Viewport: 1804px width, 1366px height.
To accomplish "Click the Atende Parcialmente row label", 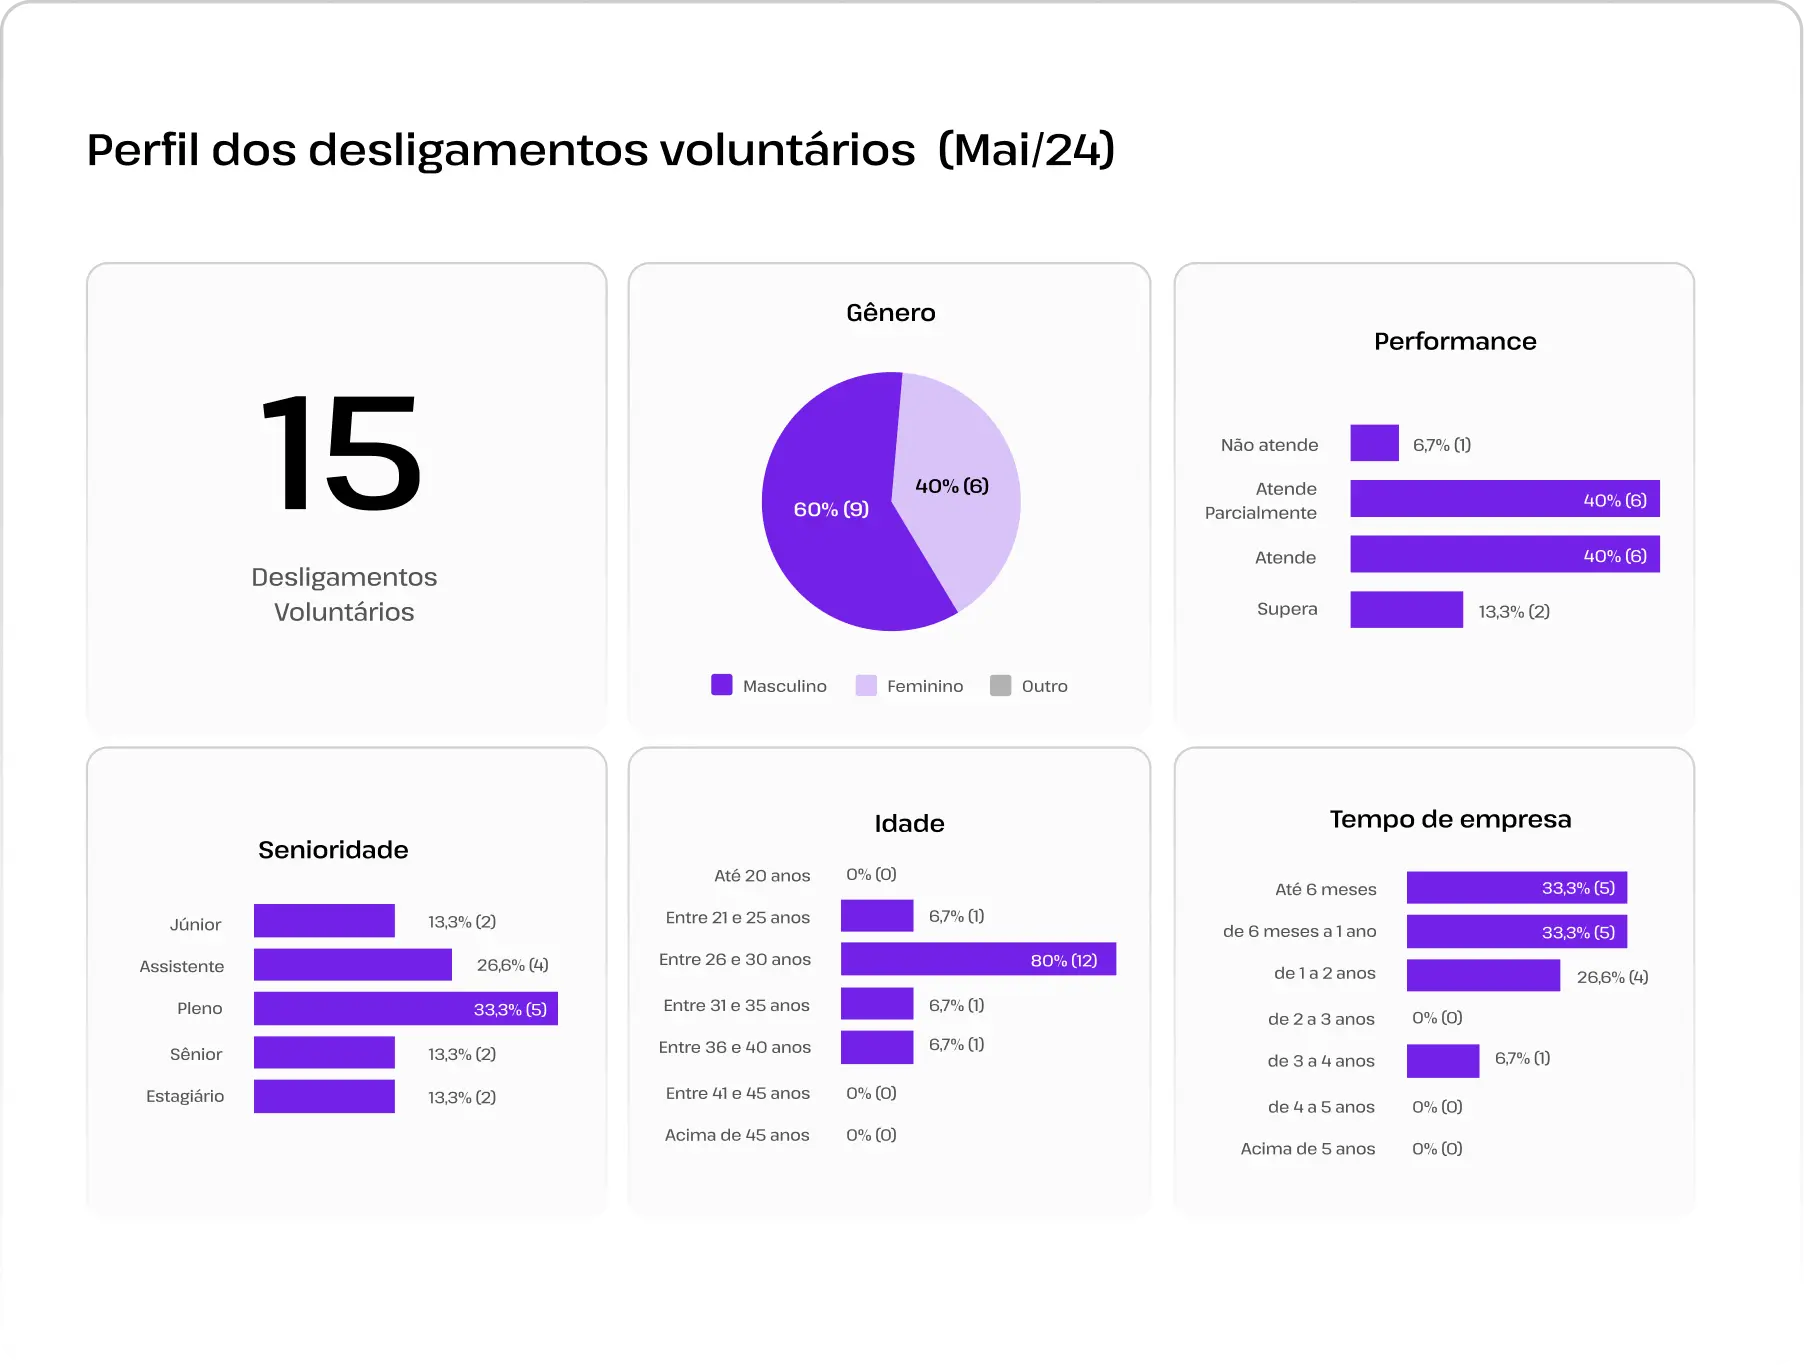I will (1261, 500).
